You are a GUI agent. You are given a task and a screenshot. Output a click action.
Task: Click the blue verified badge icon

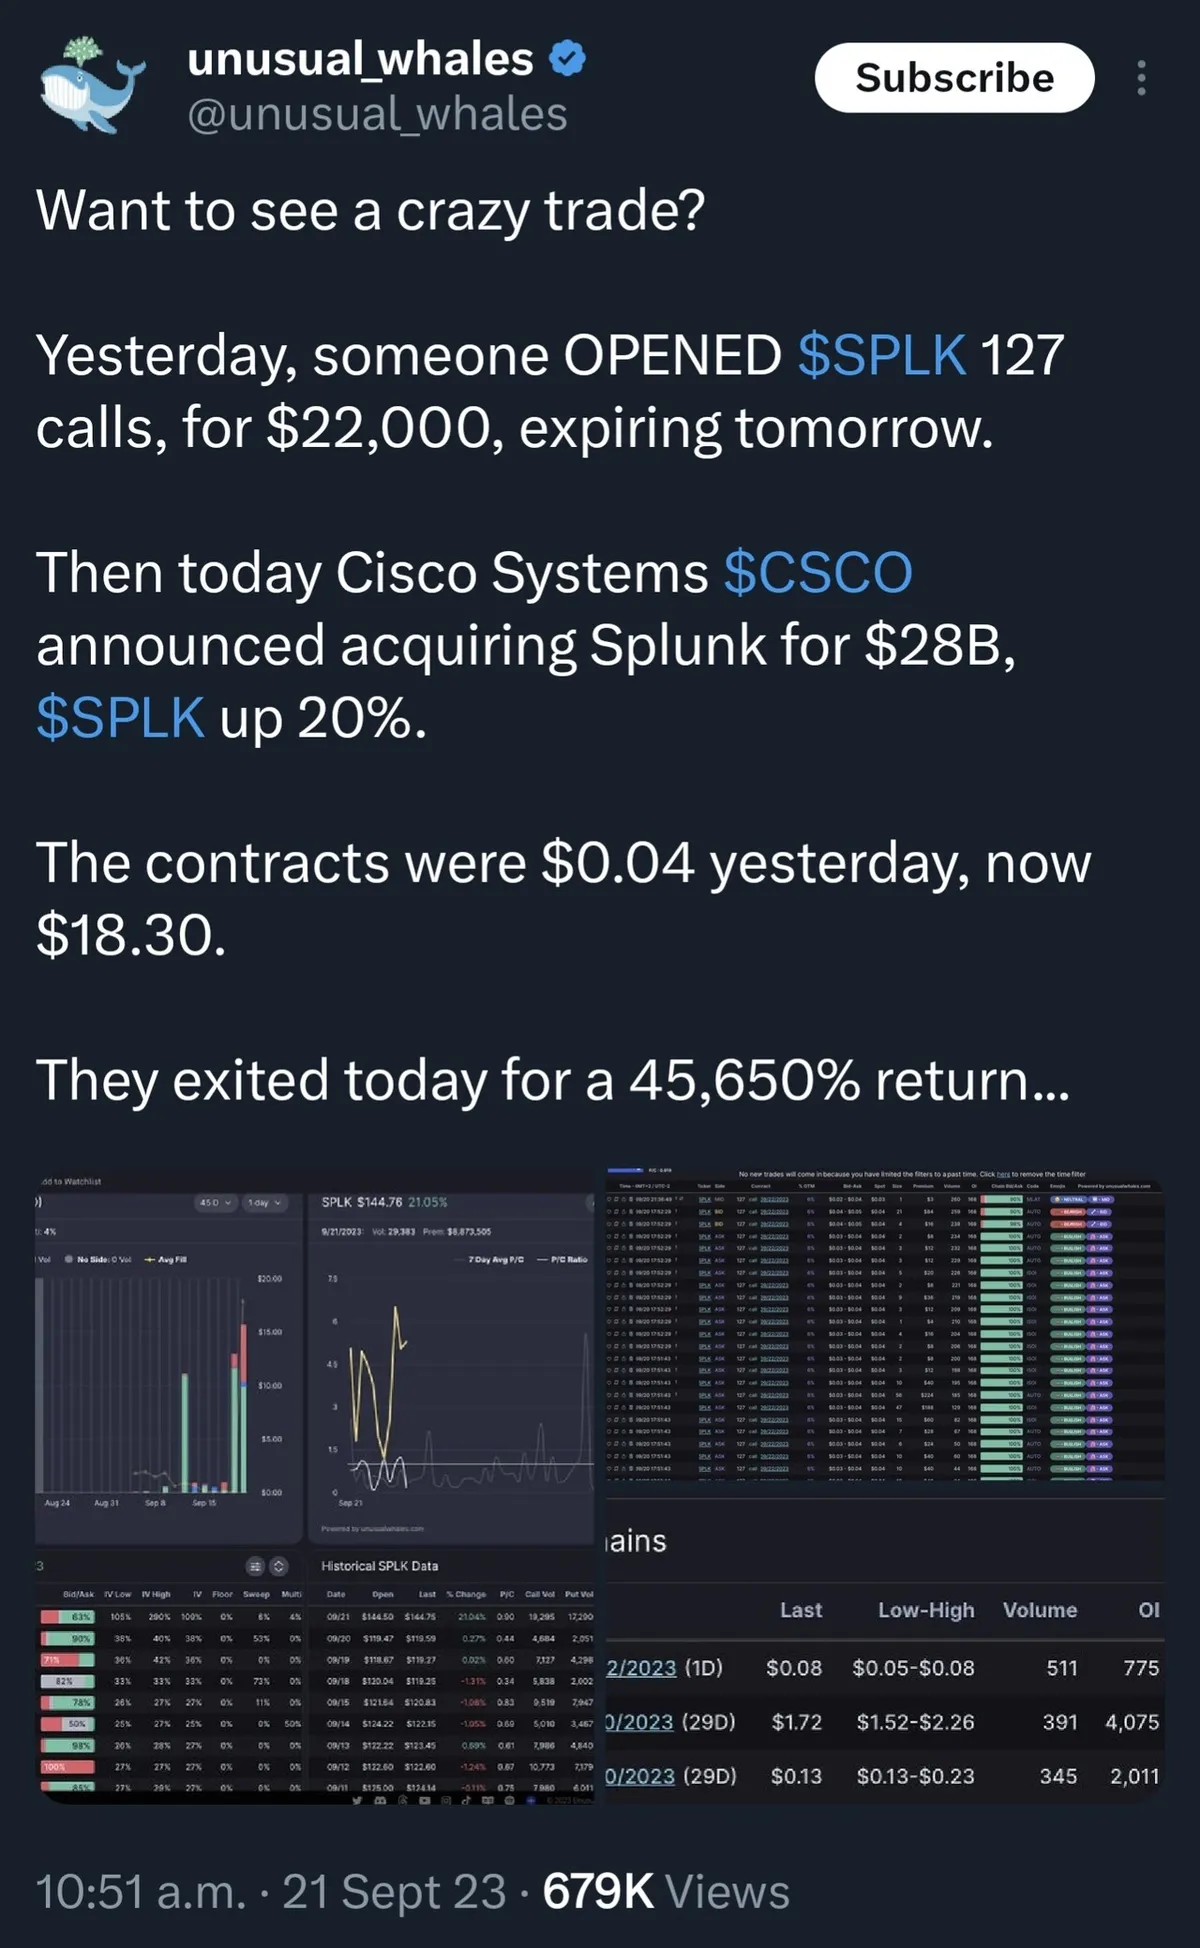pos(568,59)
